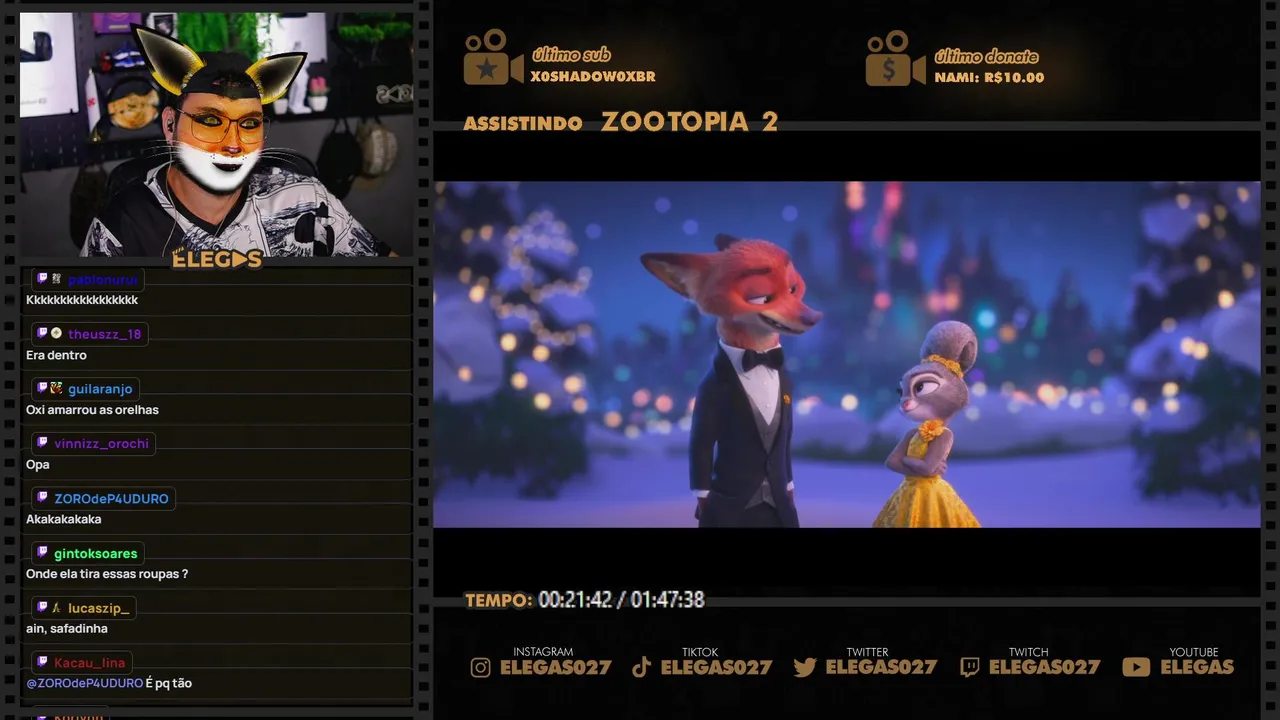Click the streamer webcam feed
Image resolution: width=1280 pixels, height=720 pixels.
217,134
